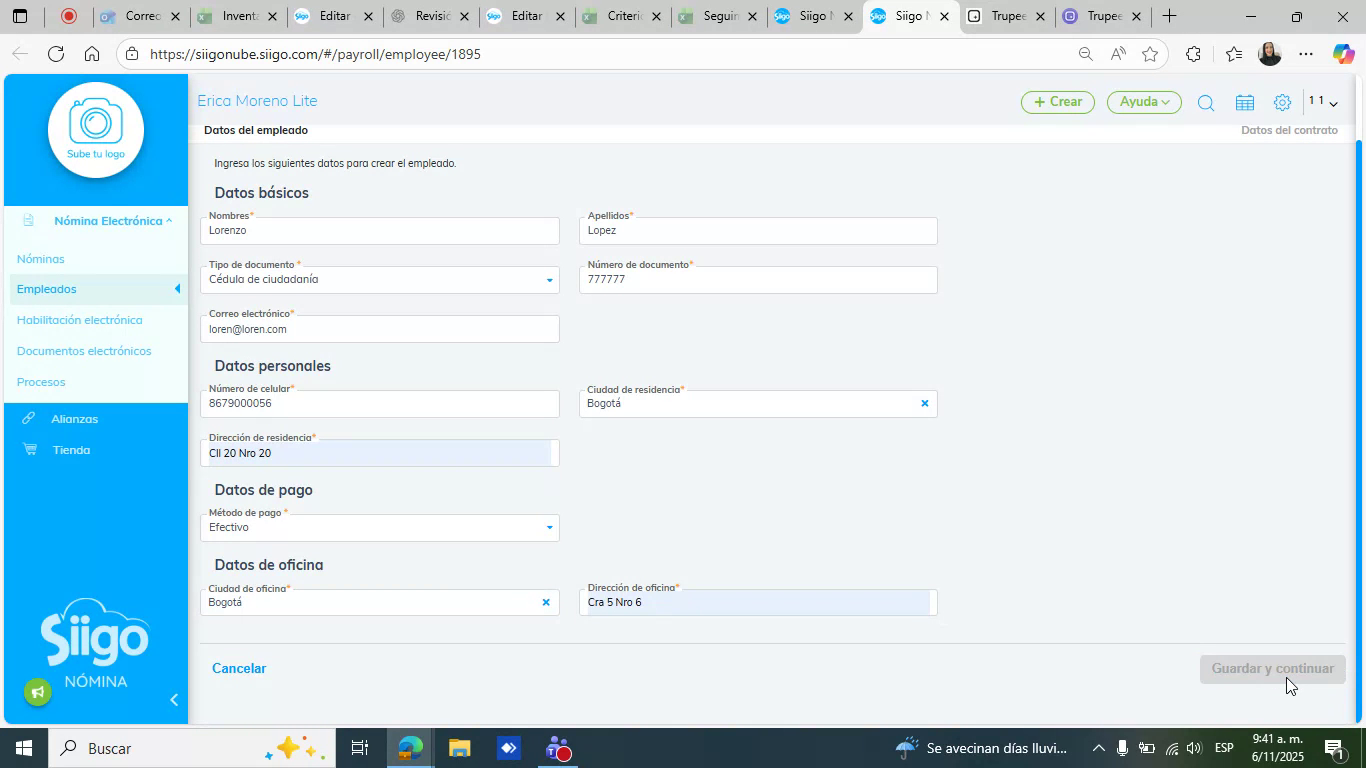Expand Tipo de documento dropdown

point(549,280)
